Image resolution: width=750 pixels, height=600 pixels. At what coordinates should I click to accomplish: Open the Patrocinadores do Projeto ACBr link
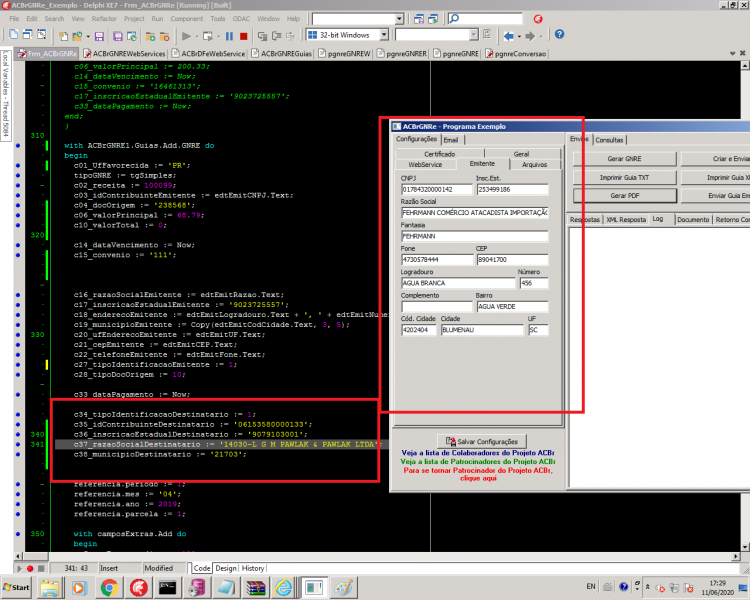[478, 462]
